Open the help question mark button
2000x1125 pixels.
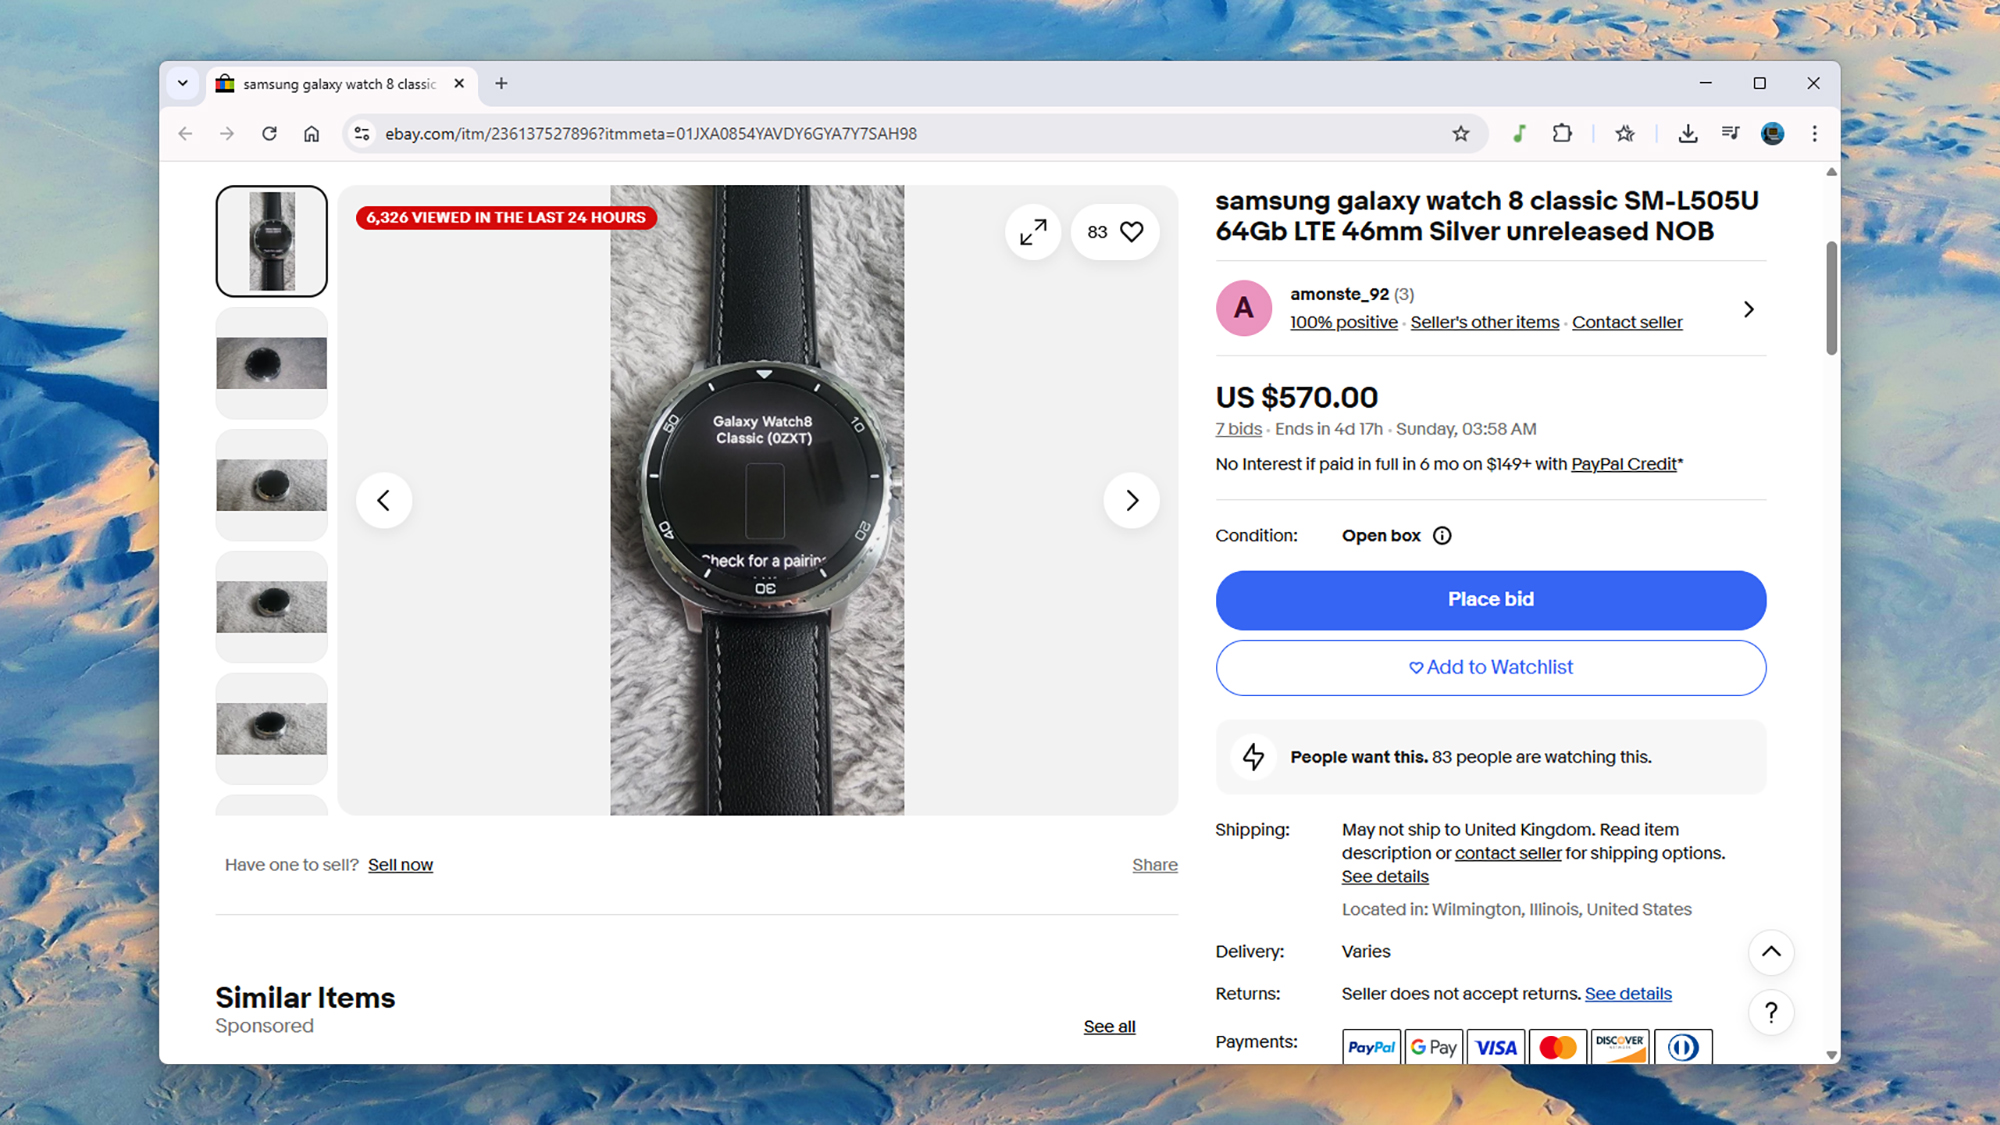click(x=1771, y=1013)
